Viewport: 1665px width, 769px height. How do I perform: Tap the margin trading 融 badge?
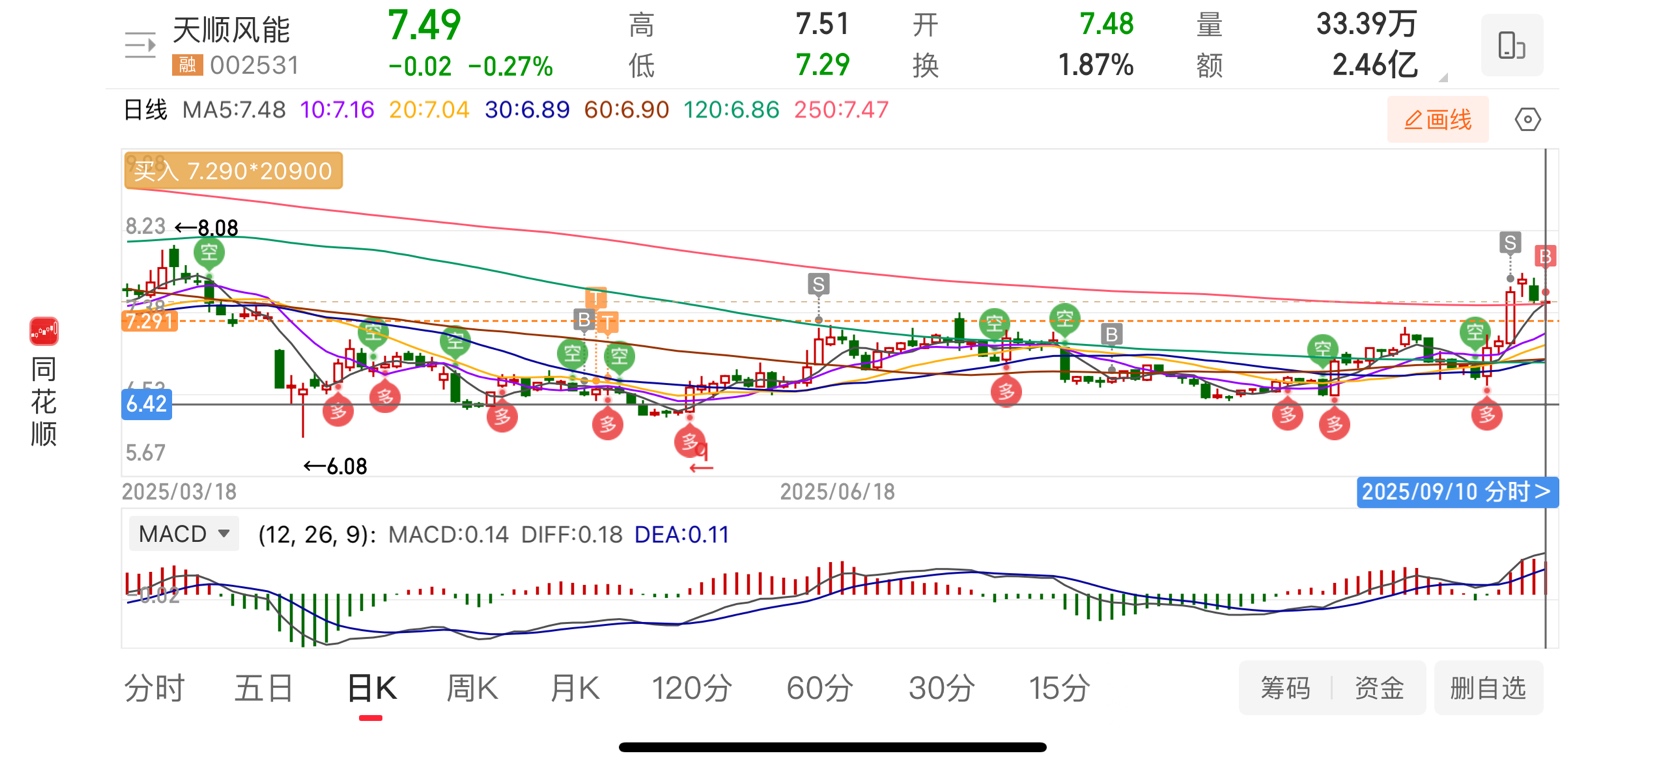[187, 66]
